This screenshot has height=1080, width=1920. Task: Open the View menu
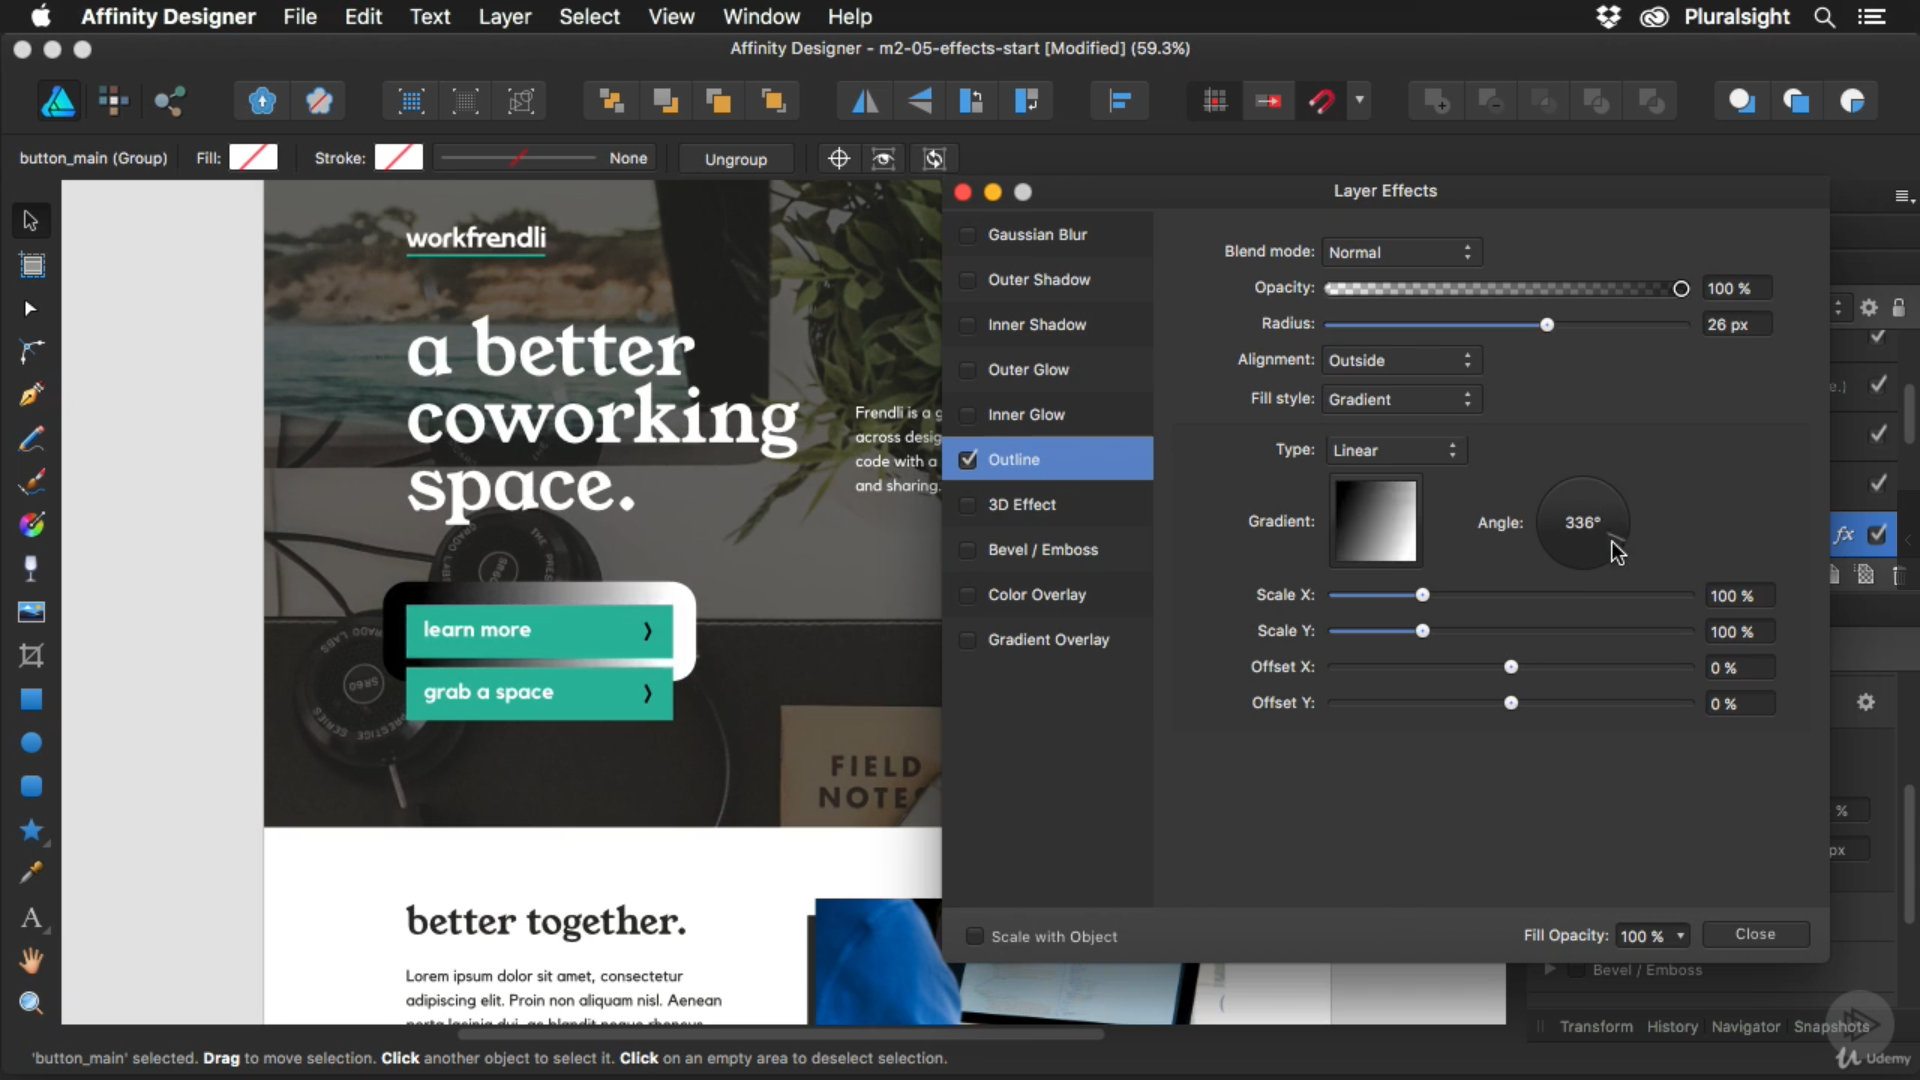tap(671, 17)
